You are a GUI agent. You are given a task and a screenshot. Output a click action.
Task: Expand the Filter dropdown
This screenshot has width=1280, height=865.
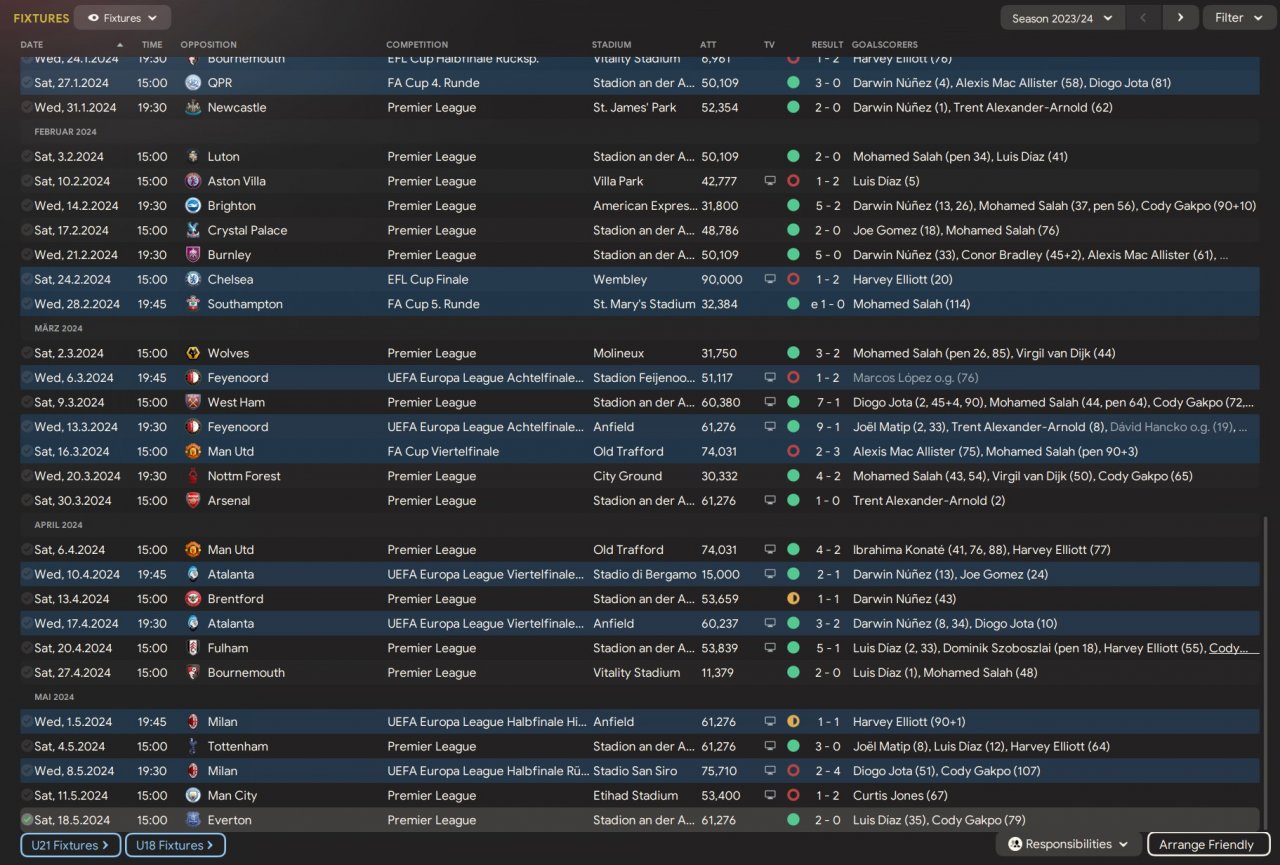[x=1238, y=18]
